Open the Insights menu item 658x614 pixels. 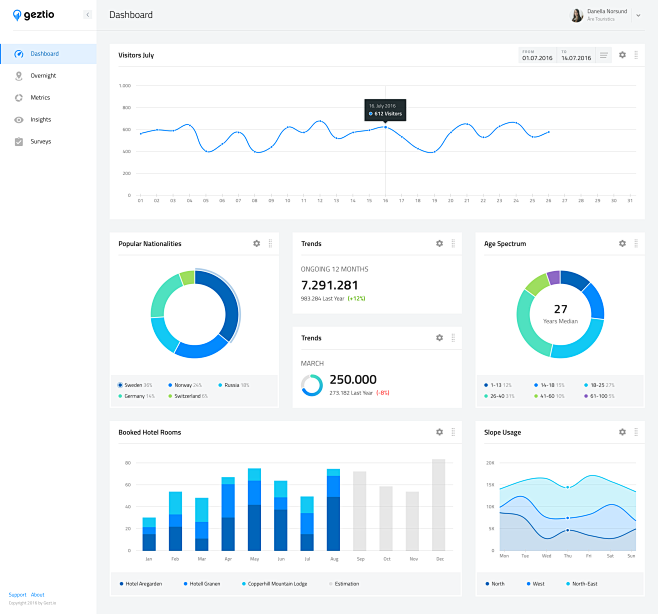48,120
